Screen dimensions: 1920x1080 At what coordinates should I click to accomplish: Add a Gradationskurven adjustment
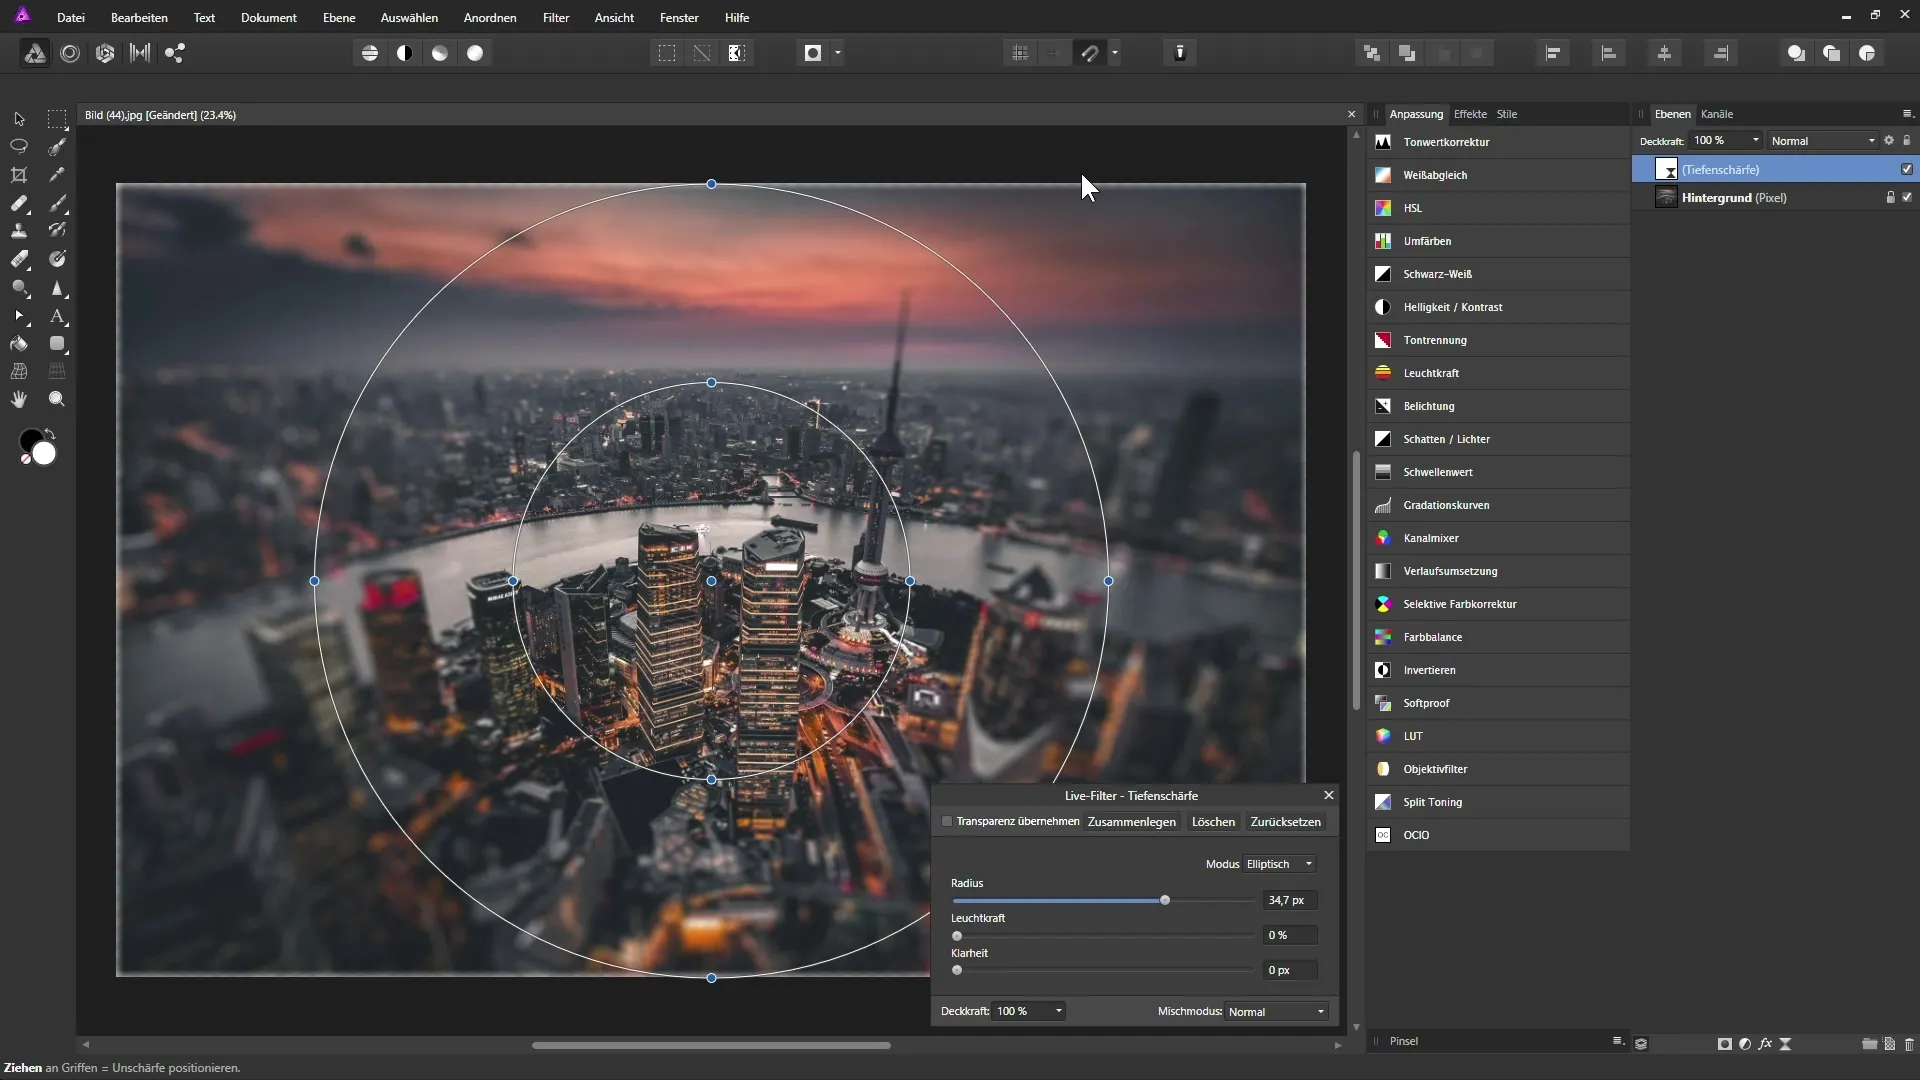point(1498,505)
